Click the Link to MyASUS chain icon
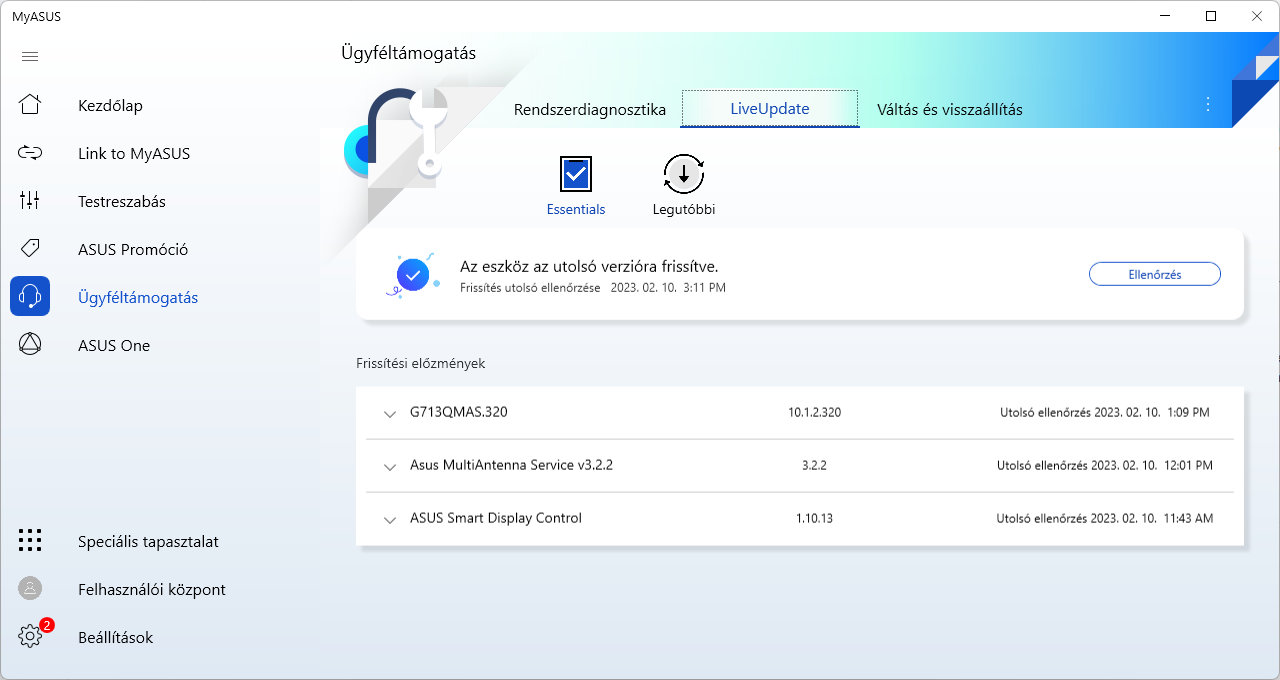The height and width of the screenshot is (680, 1280). [30, 153]
